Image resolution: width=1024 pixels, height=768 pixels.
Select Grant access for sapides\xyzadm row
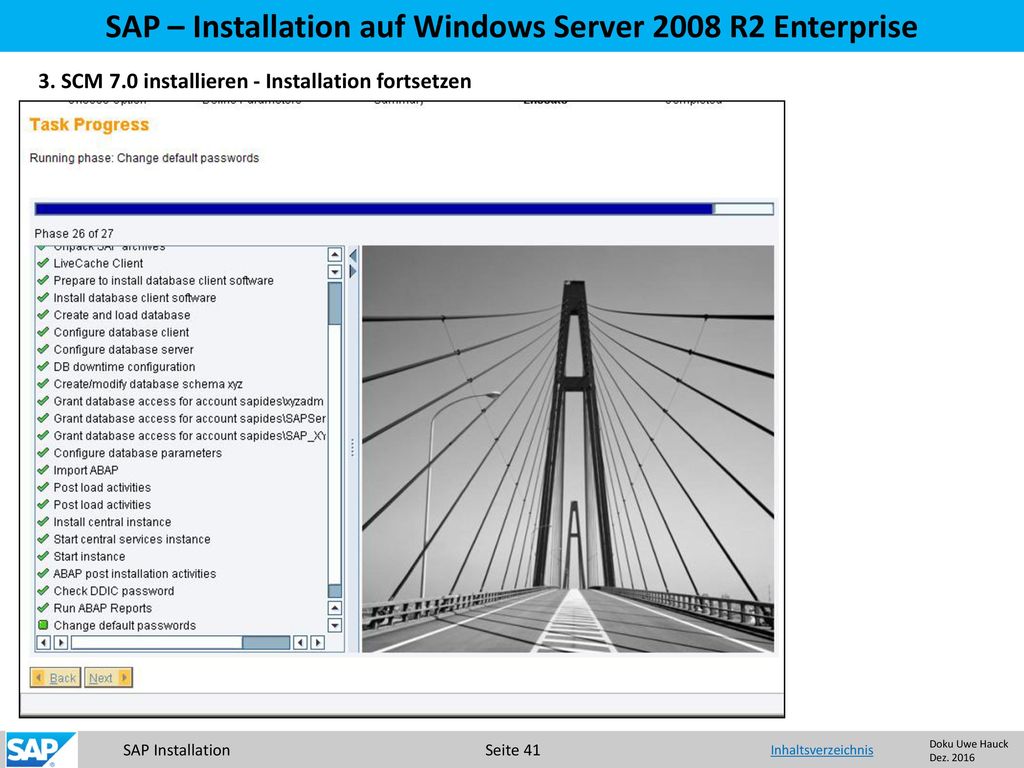point(188,401)
